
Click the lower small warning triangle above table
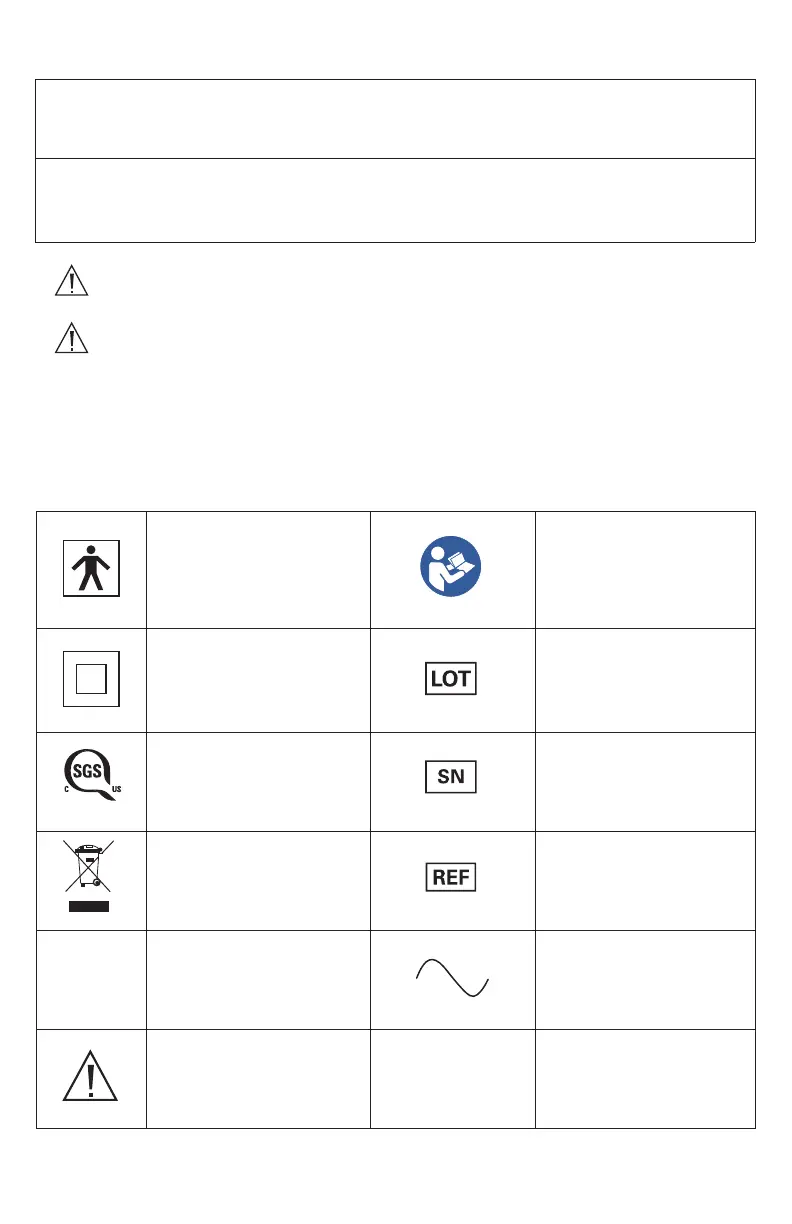[x=71, y=339]
